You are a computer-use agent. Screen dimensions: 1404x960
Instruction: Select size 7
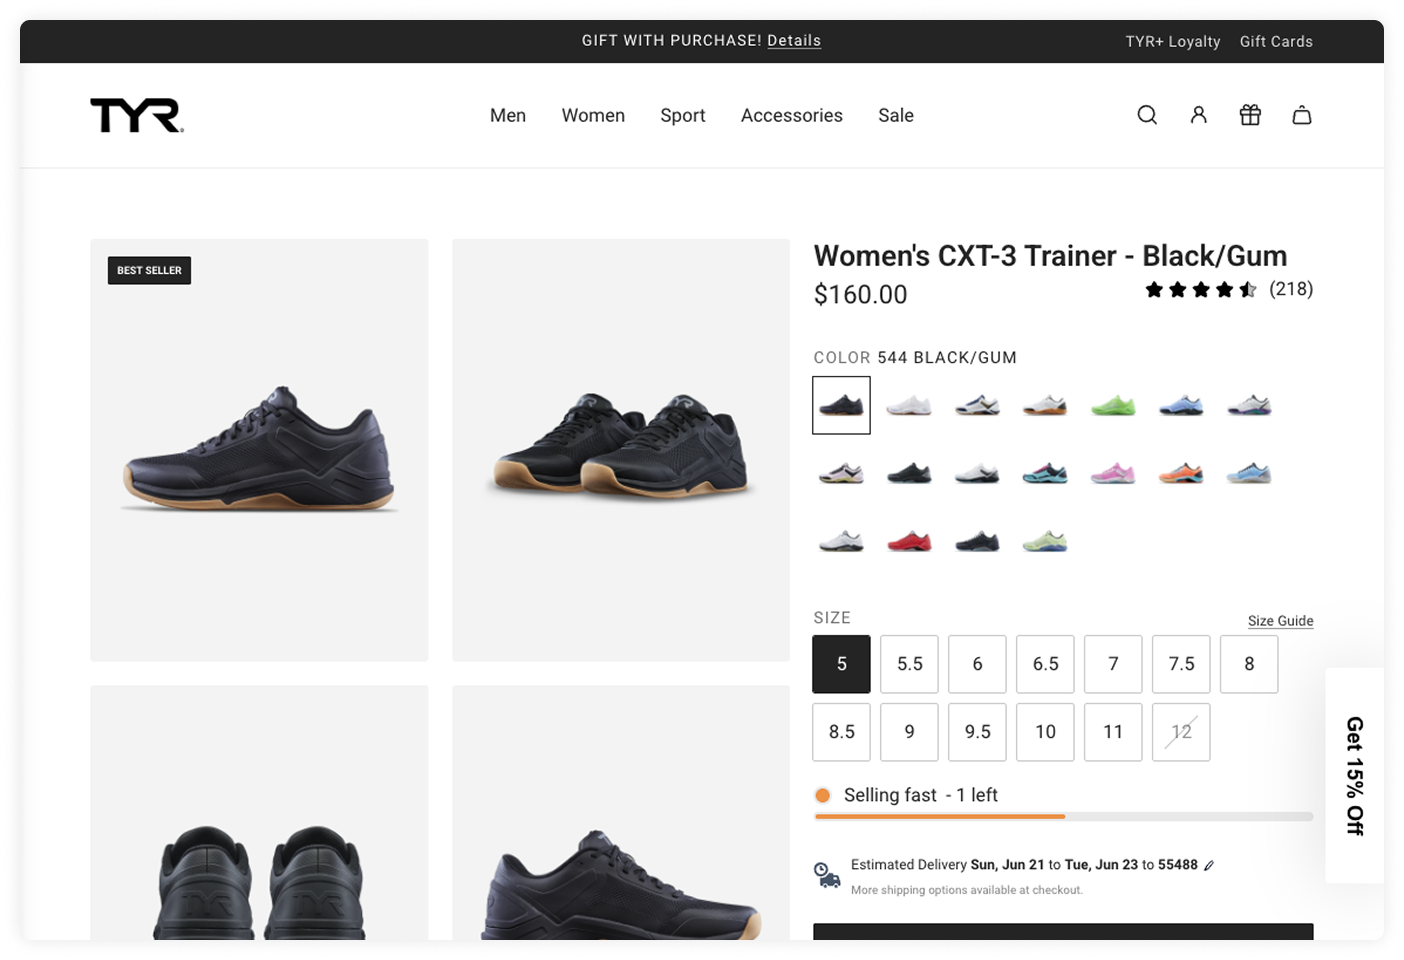click(1113, 664)
